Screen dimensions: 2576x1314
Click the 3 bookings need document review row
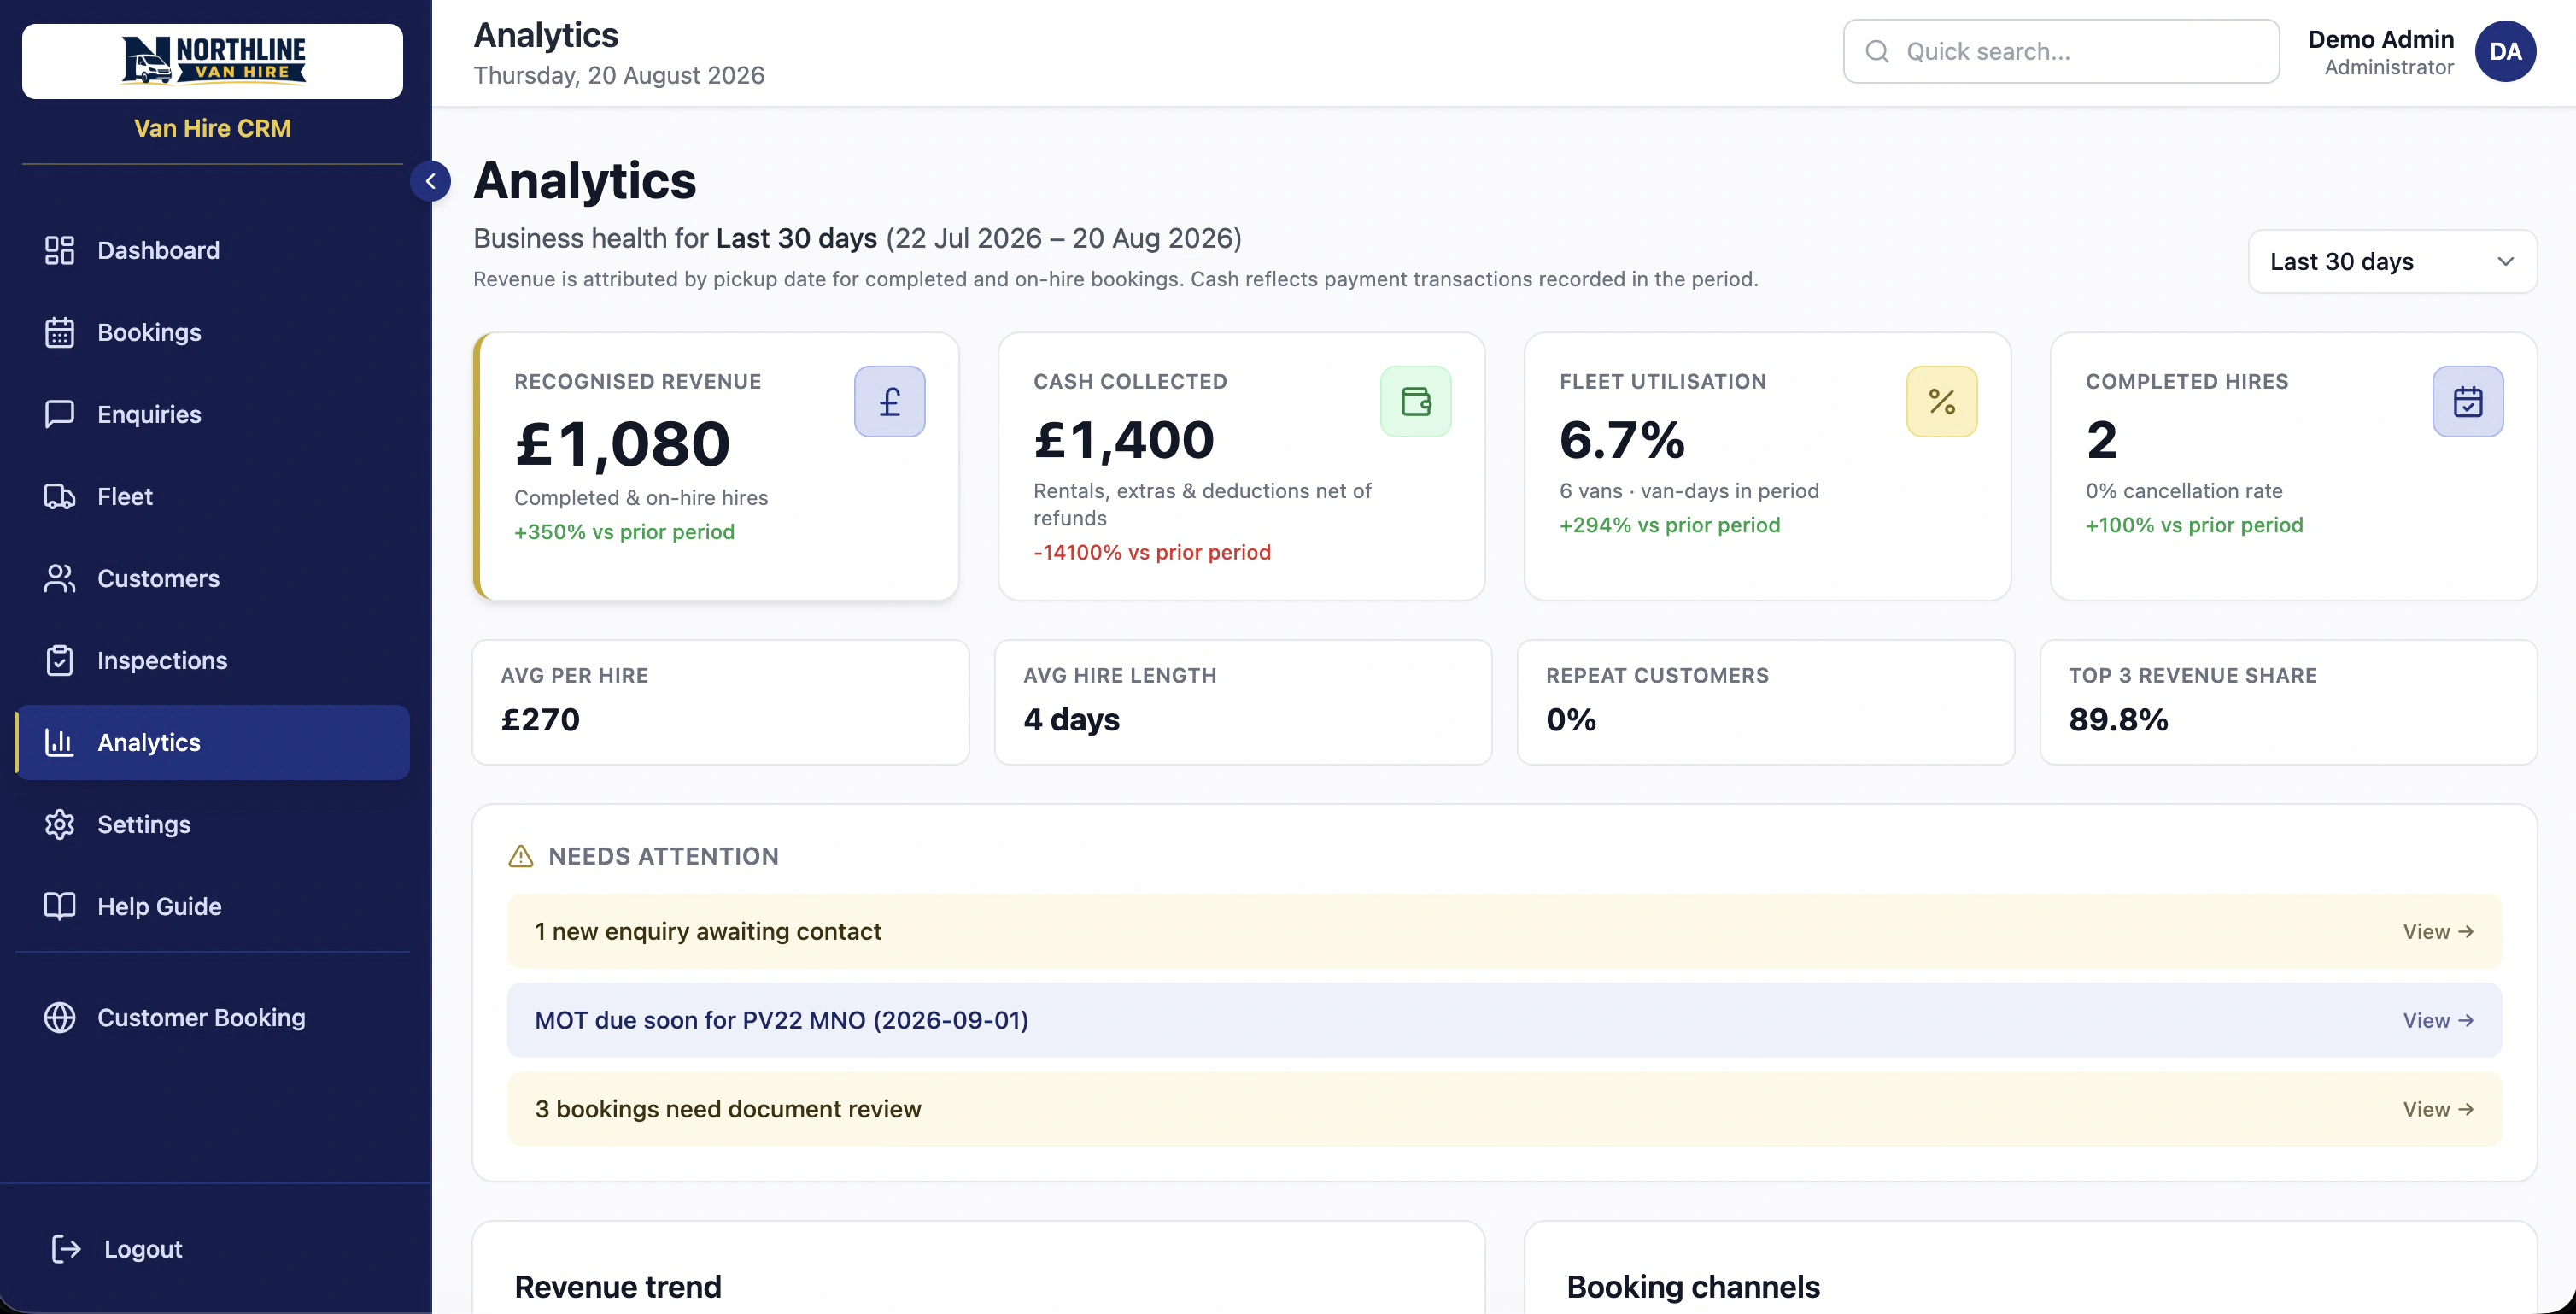1504,1109
